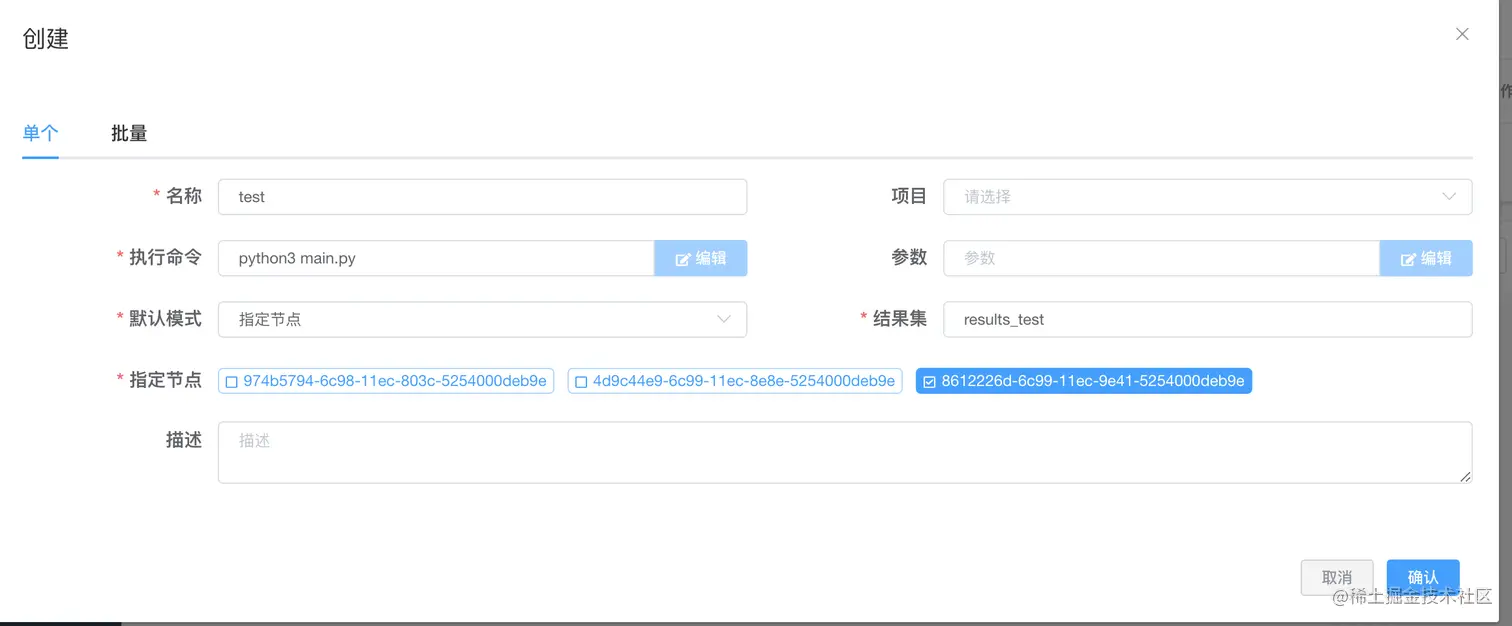Click the 取消 button
Viewport: 1512px width, 626px height.
pyautogui.click(x=1337, y=578)
